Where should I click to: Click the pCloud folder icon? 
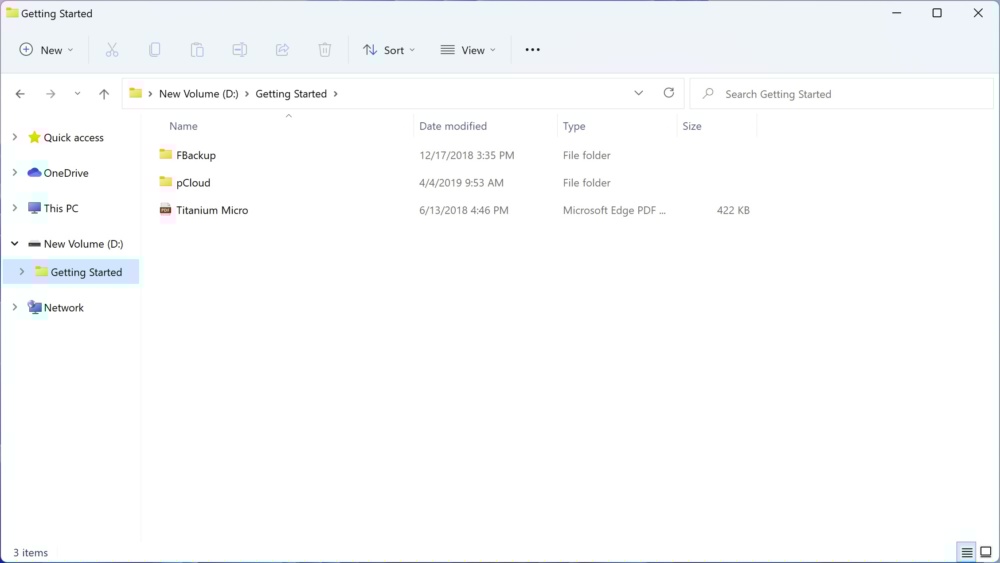click(165, 182)
